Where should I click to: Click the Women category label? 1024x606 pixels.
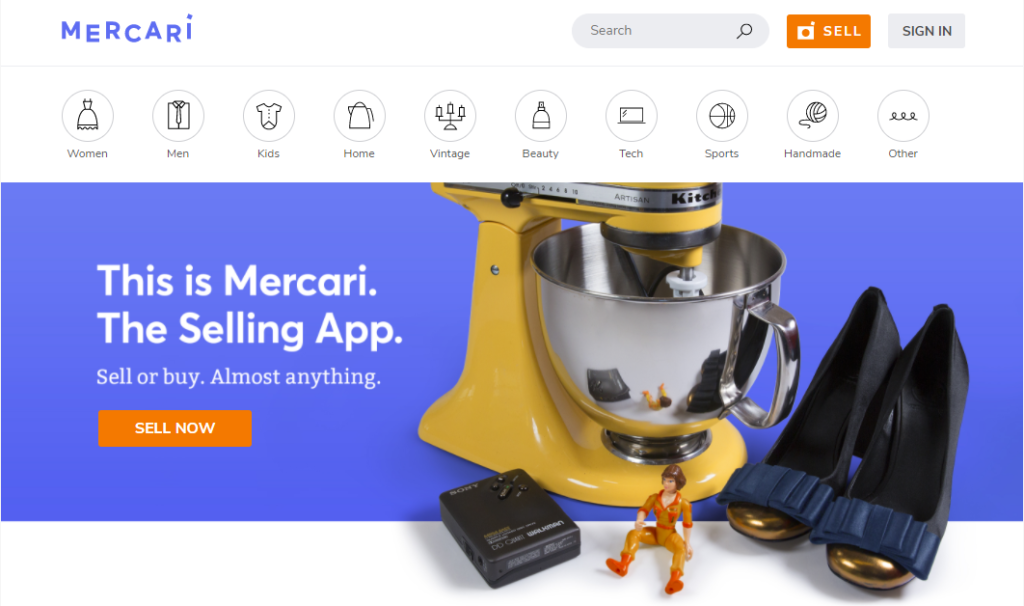[88, 153]
